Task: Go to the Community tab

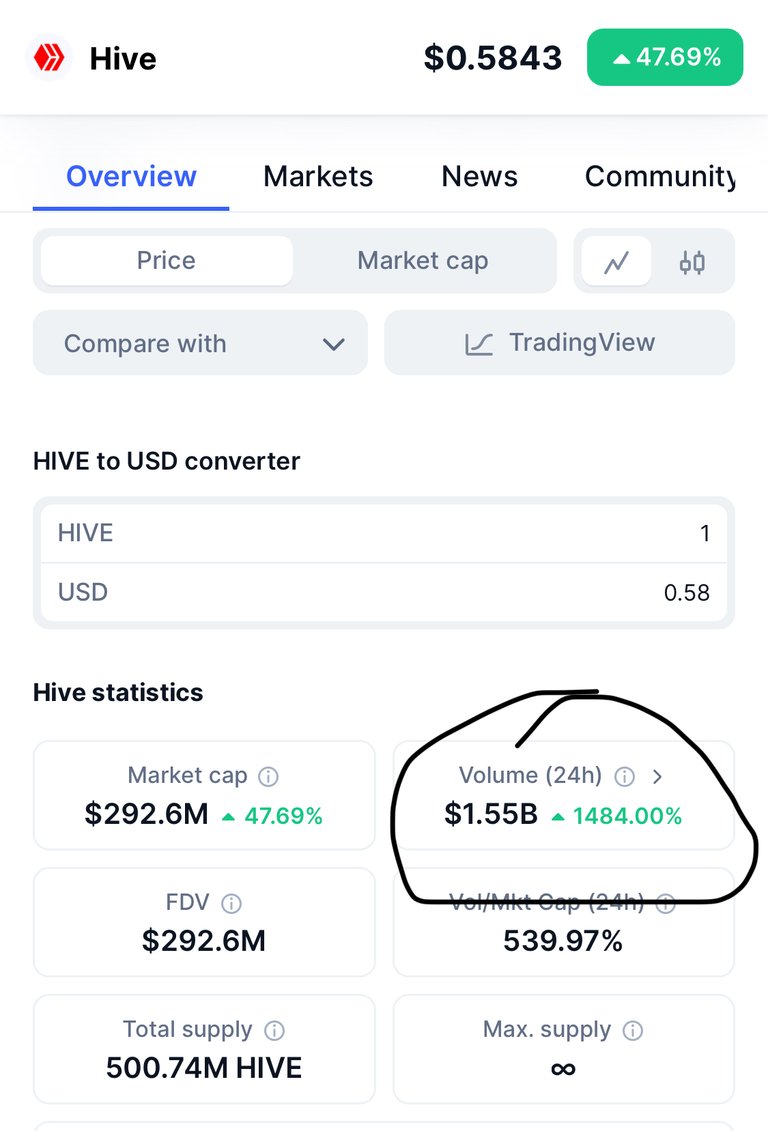Action: (x=661, y=176)
